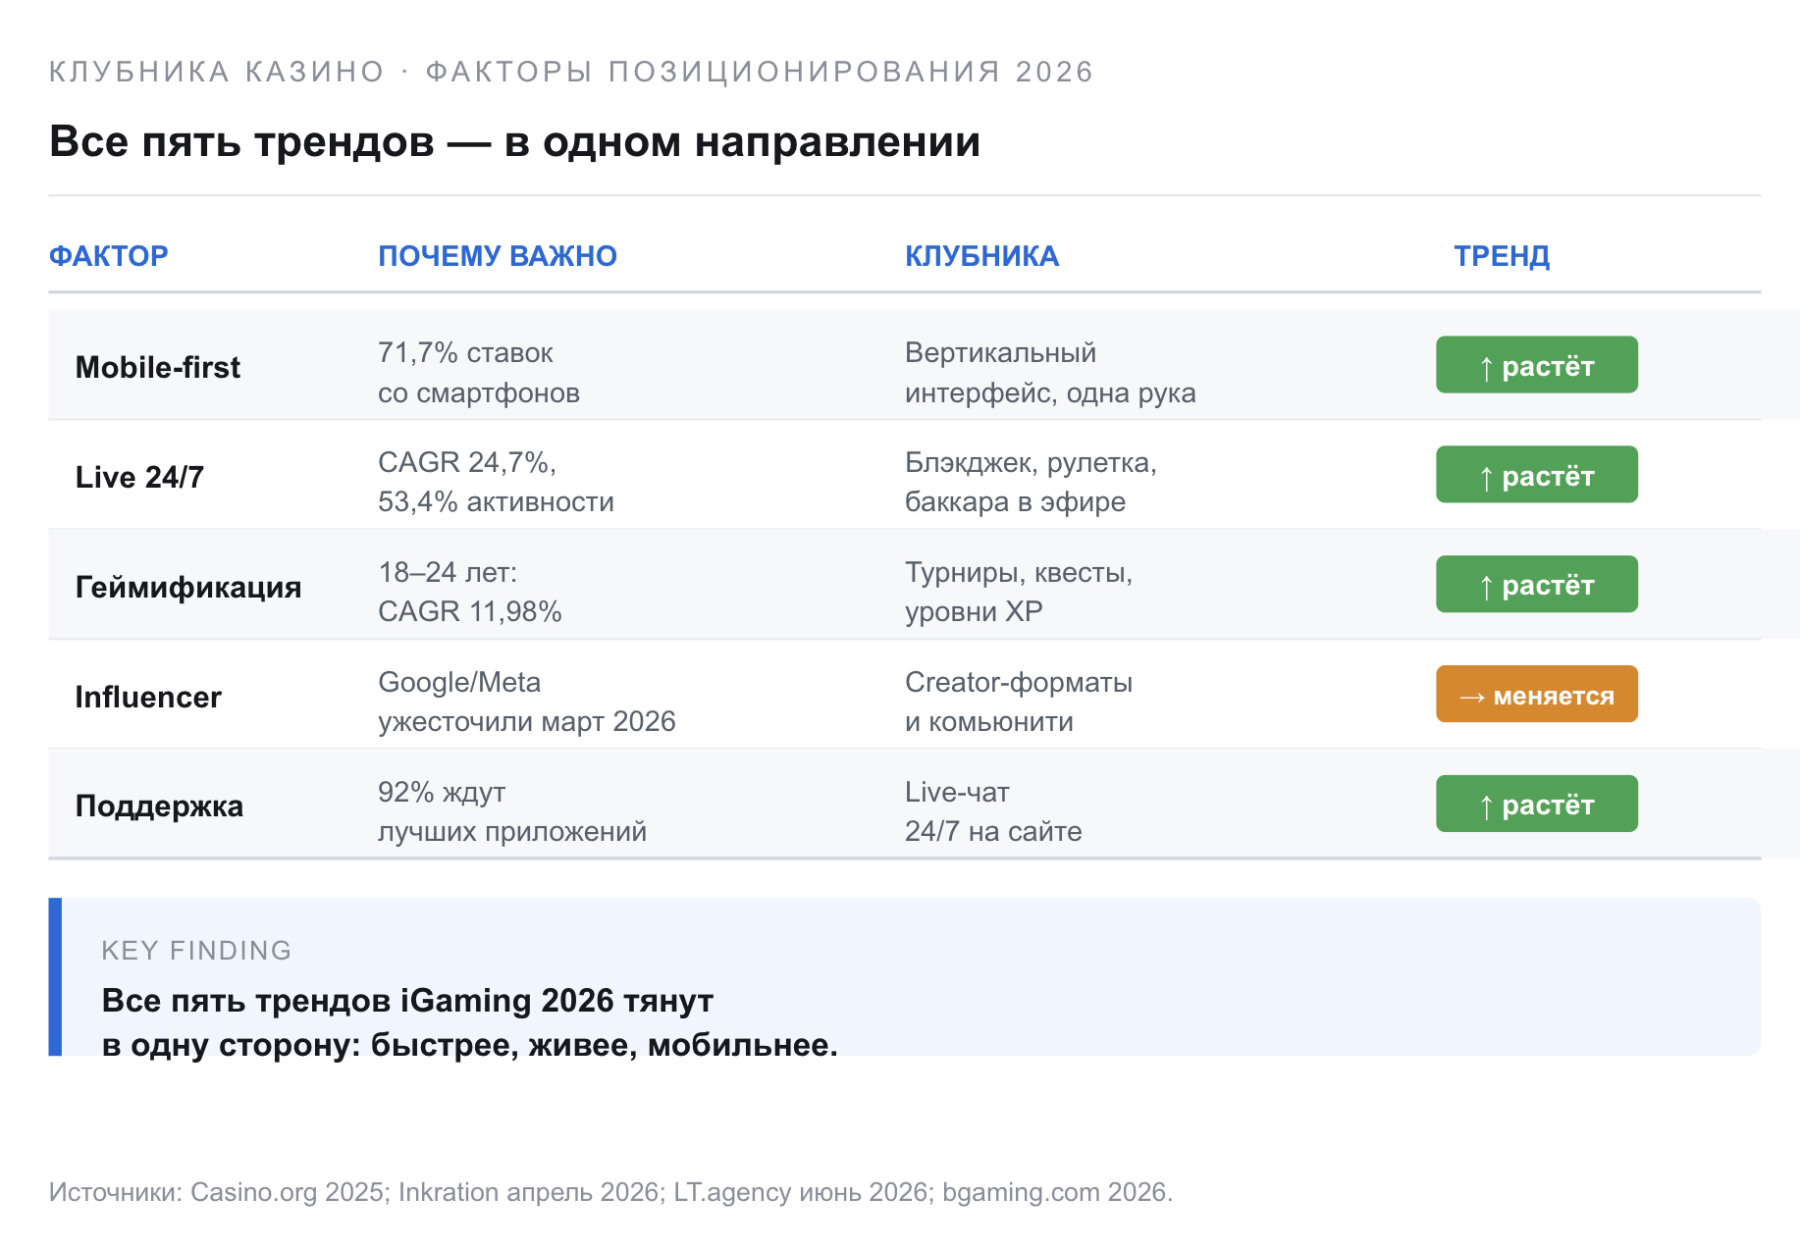This screenshot has width=1800, height=1250.
Task: Select the 'растёт' badge for Геймификация
Action: click(1537, 584)
